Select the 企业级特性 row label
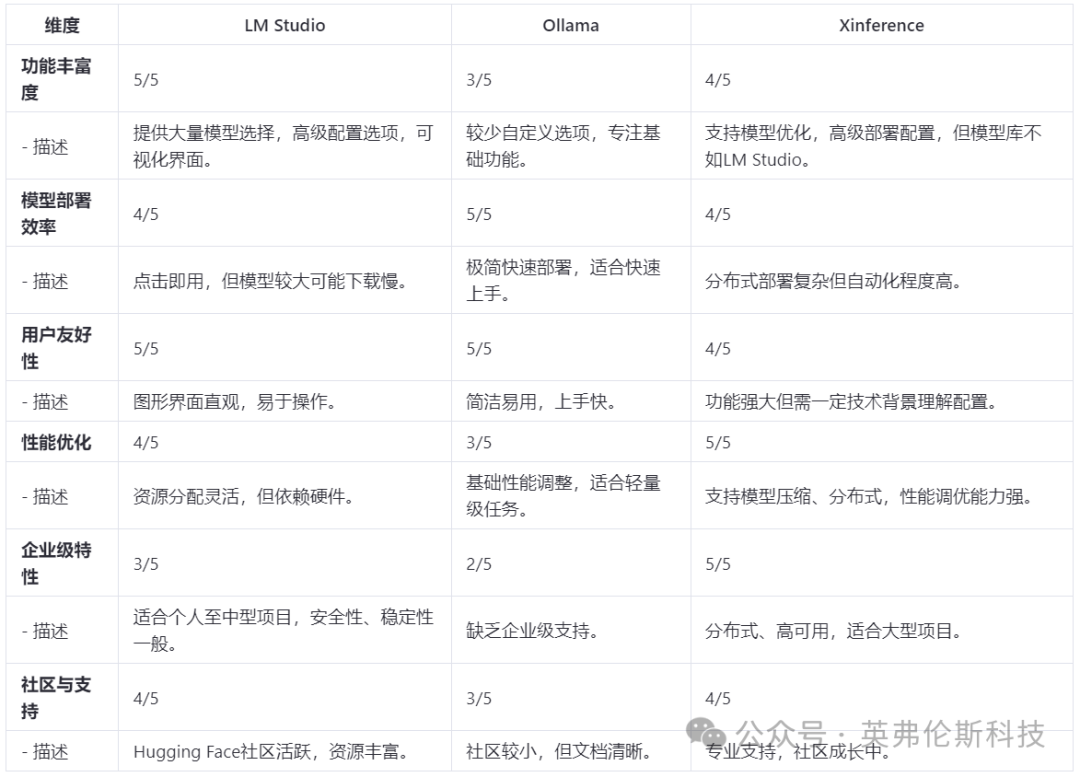Screen dimensions: 1080x777 tap(56, 563)
